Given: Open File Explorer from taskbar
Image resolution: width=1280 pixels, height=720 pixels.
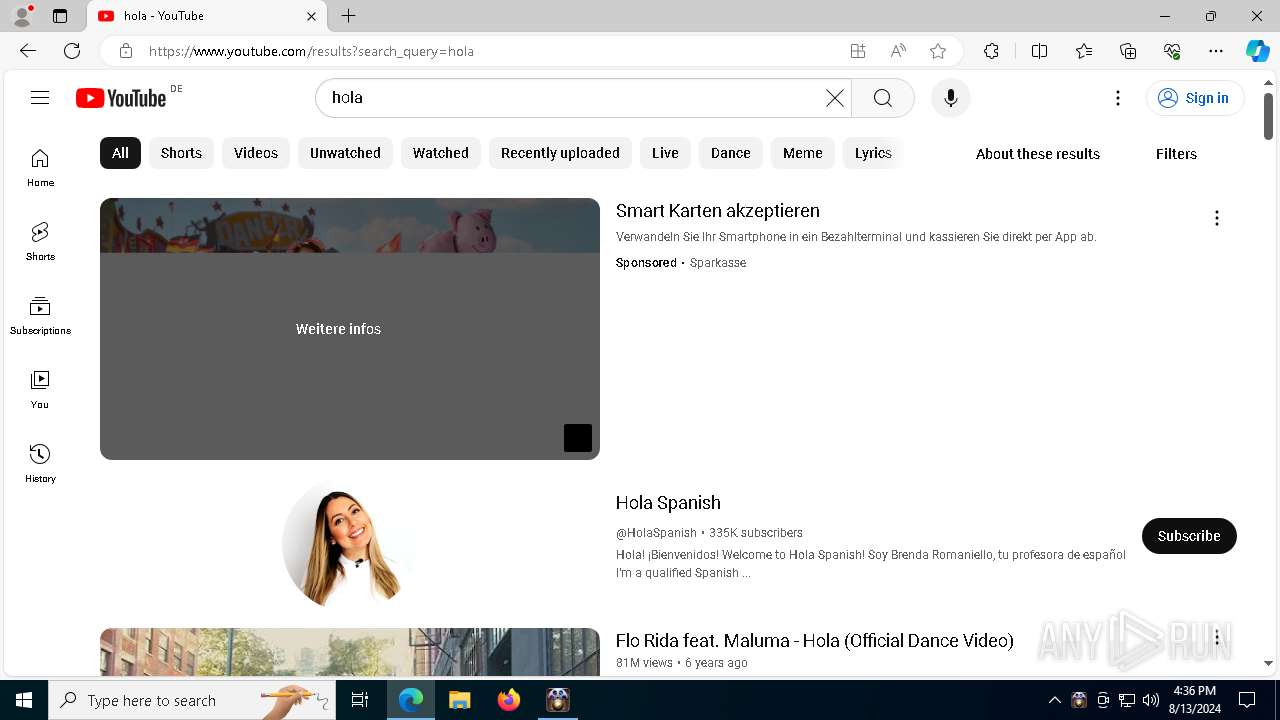Looking at the screenshot, I should (x=459, y=700).
